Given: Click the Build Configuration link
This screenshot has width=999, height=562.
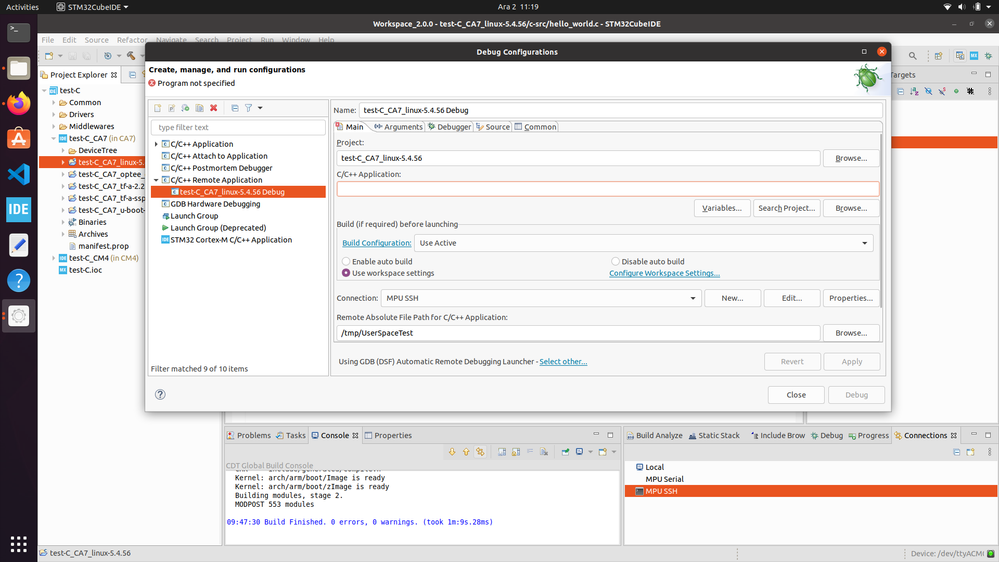Looking at the screenshot, I should 377,243.
